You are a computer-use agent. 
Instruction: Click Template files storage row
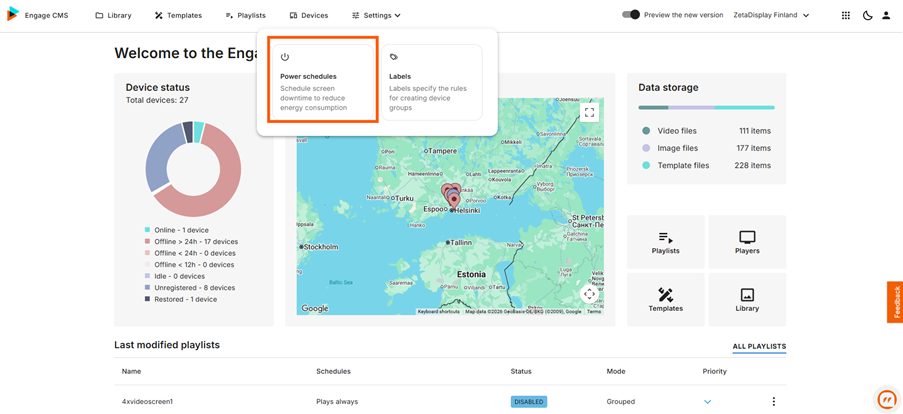706,165
